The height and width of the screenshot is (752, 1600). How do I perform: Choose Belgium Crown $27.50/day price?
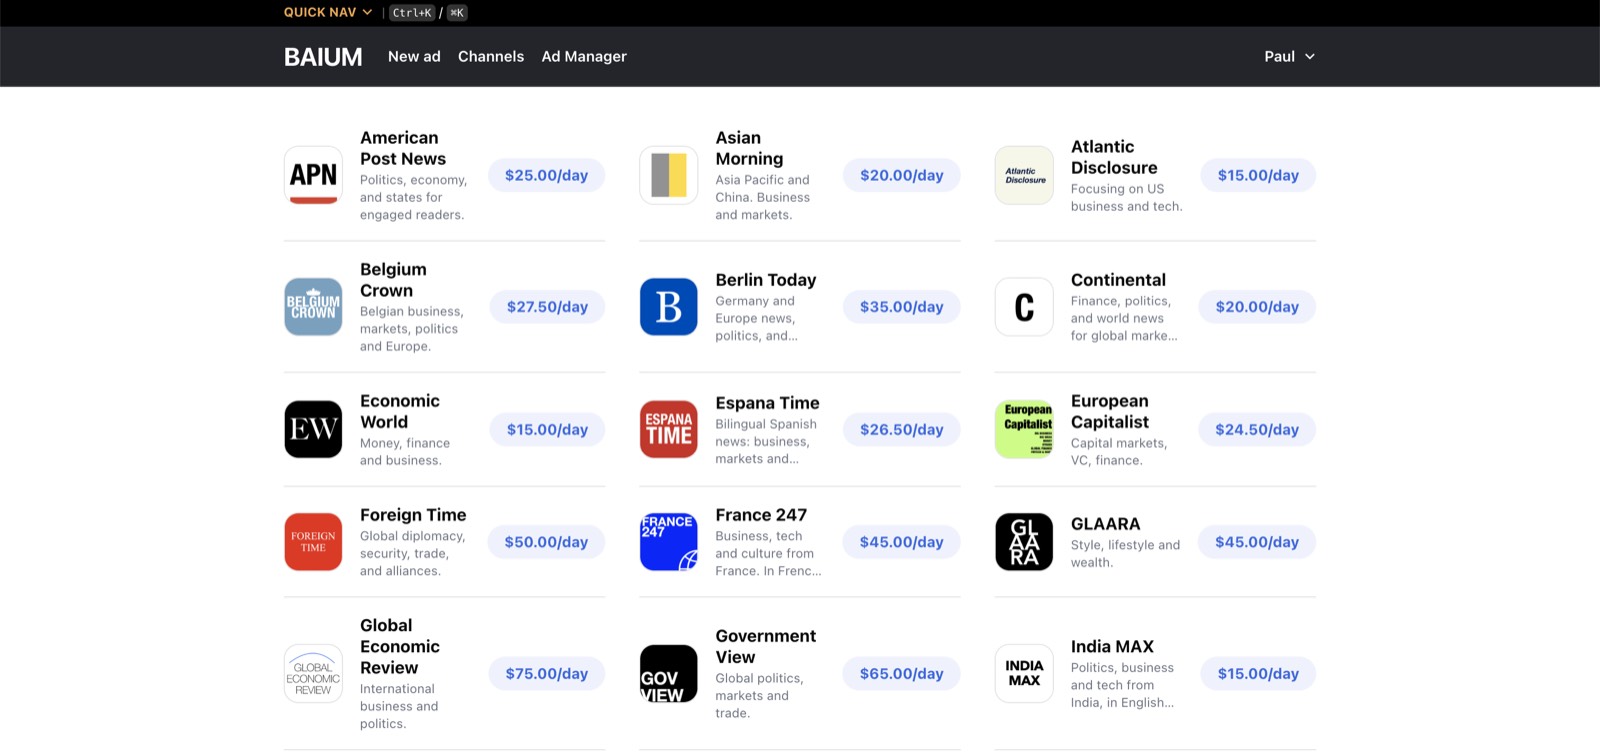pyautogui.click(x=547, y=307)
